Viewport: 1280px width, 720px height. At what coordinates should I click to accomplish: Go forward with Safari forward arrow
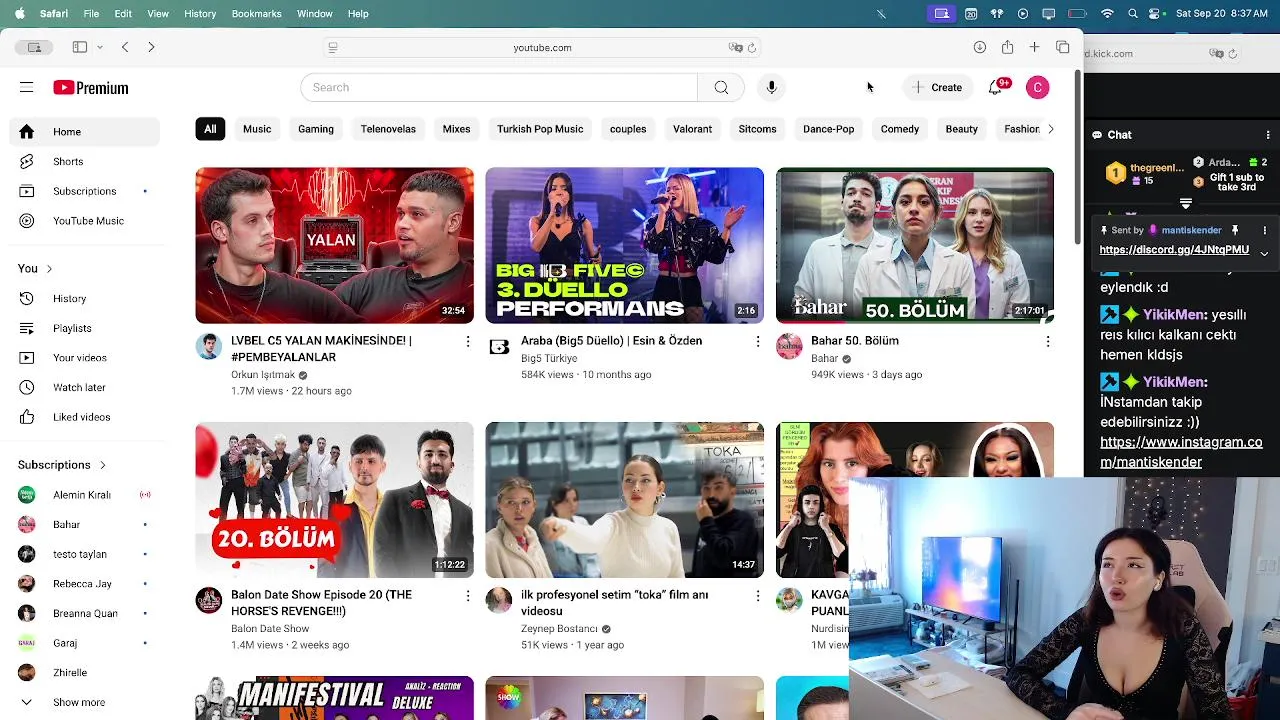click(151, 47)
